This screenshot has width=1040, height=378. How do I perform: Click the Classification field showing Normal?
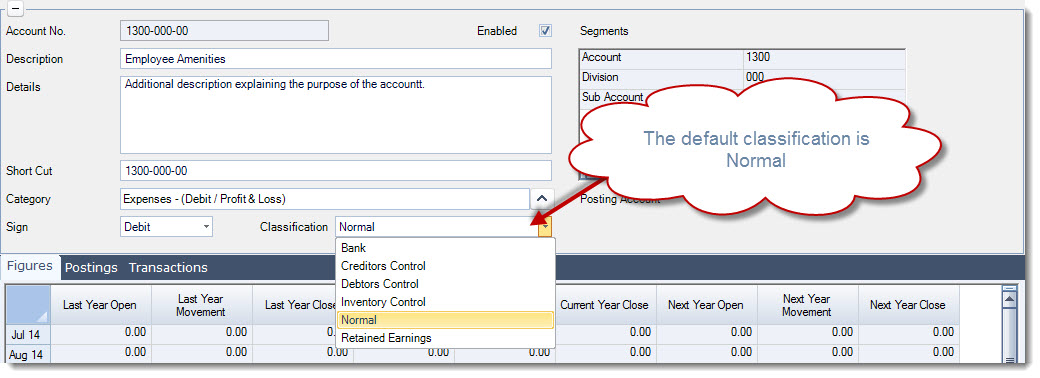click(x=437, y=227)
